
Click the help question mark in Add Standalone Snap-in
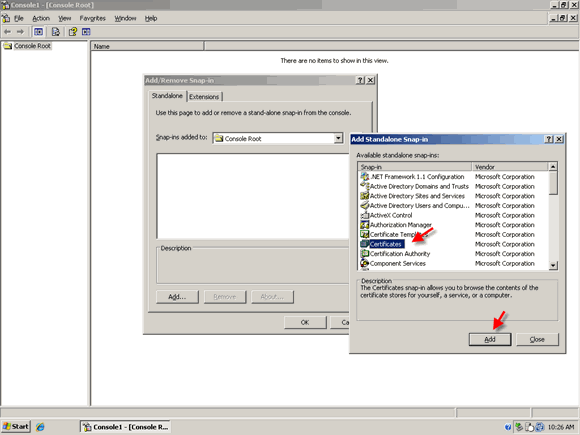[549, 139]
